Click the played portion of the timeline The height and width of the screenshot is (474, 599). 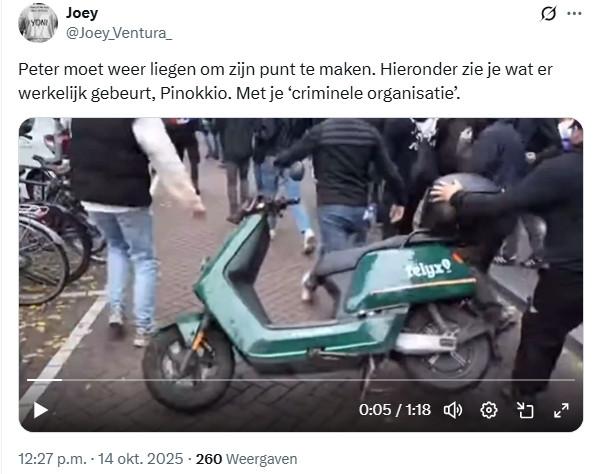pos(44,380)
